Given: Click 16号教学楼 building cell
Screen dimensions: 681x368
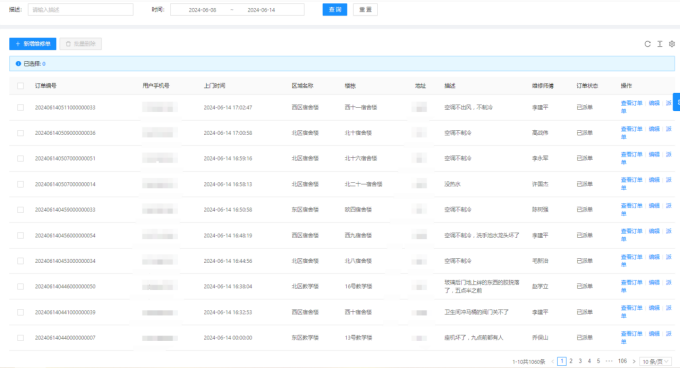Looking at the screenshot, I should click(x=358, y=287).
